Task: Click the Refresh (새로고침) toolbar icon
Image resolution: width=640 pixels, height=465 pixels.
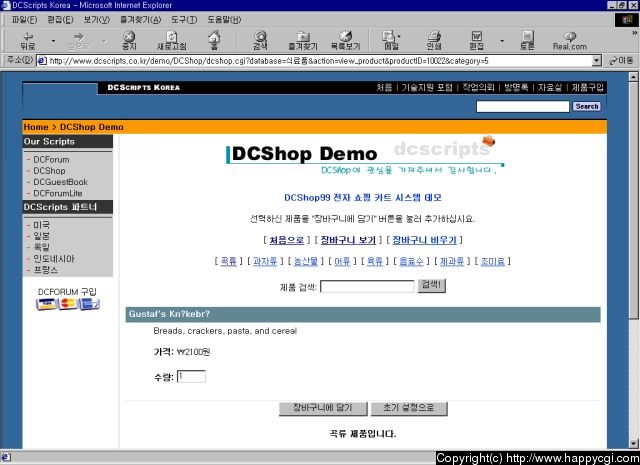Action: pyautogui.click(x=172, y=40)
